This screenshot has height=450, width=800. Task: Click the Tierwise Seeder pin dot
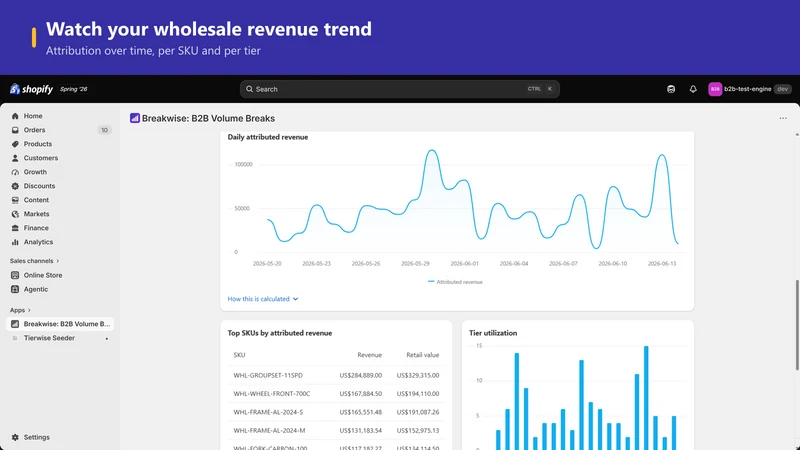pos(107,339)
